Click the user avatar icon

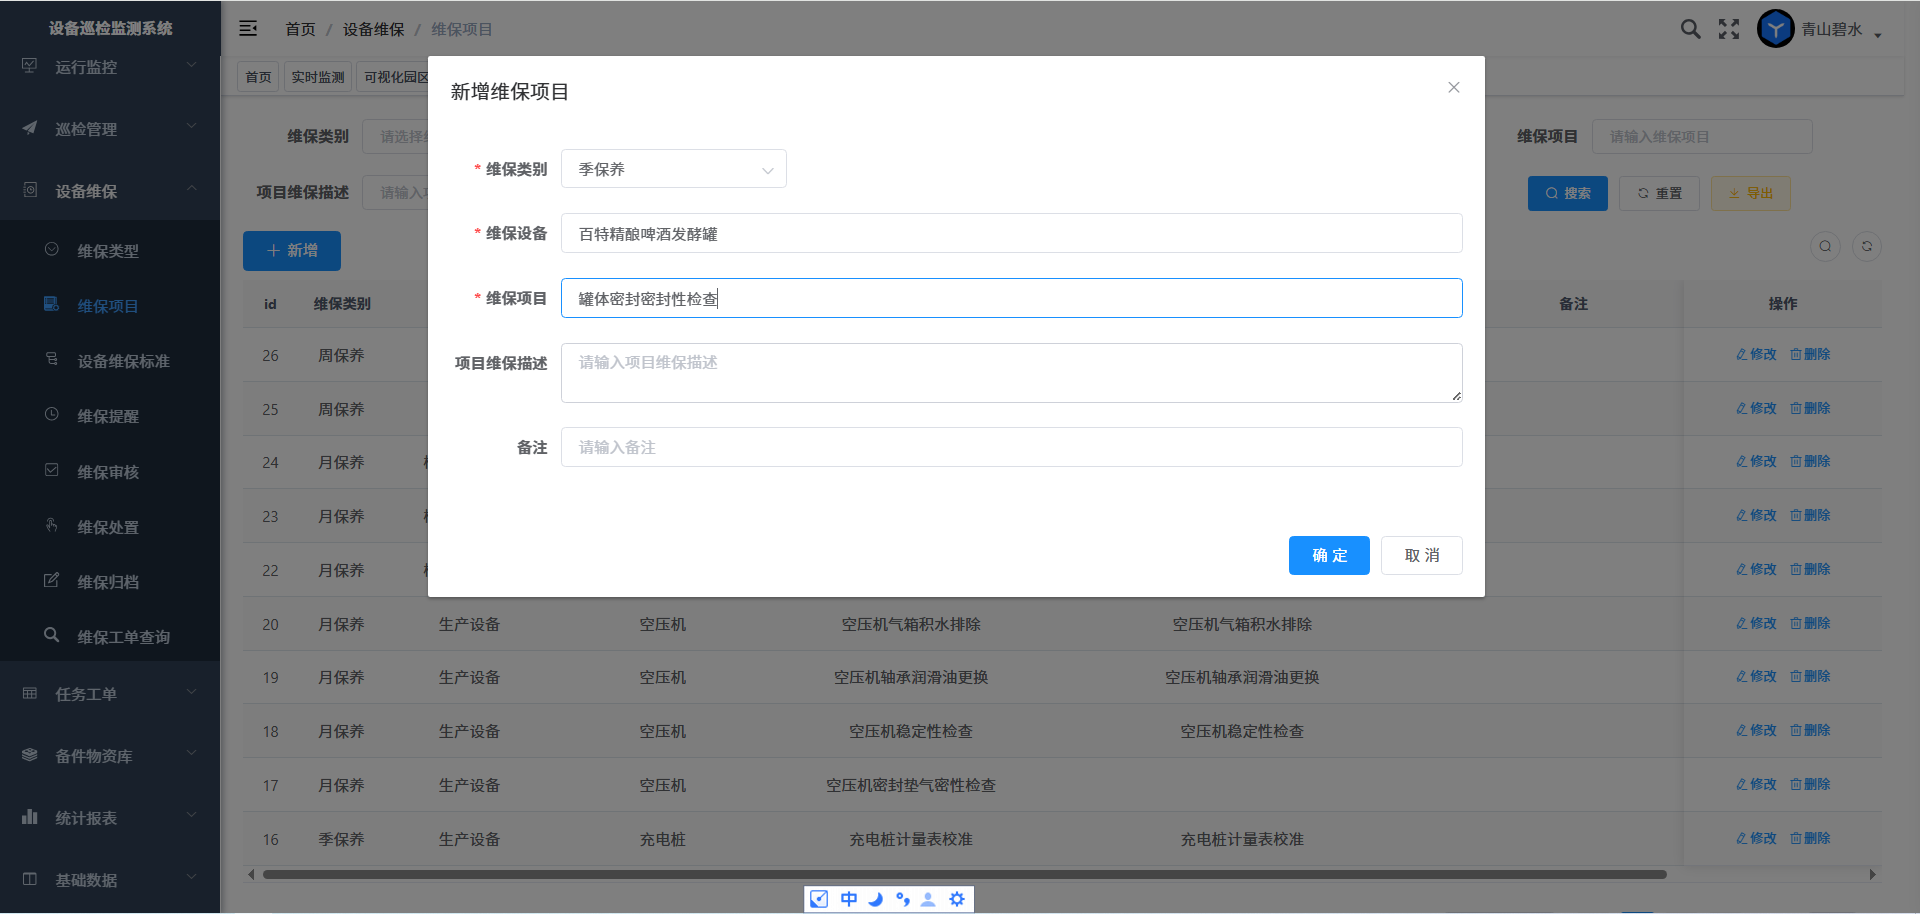(1776, 29)
